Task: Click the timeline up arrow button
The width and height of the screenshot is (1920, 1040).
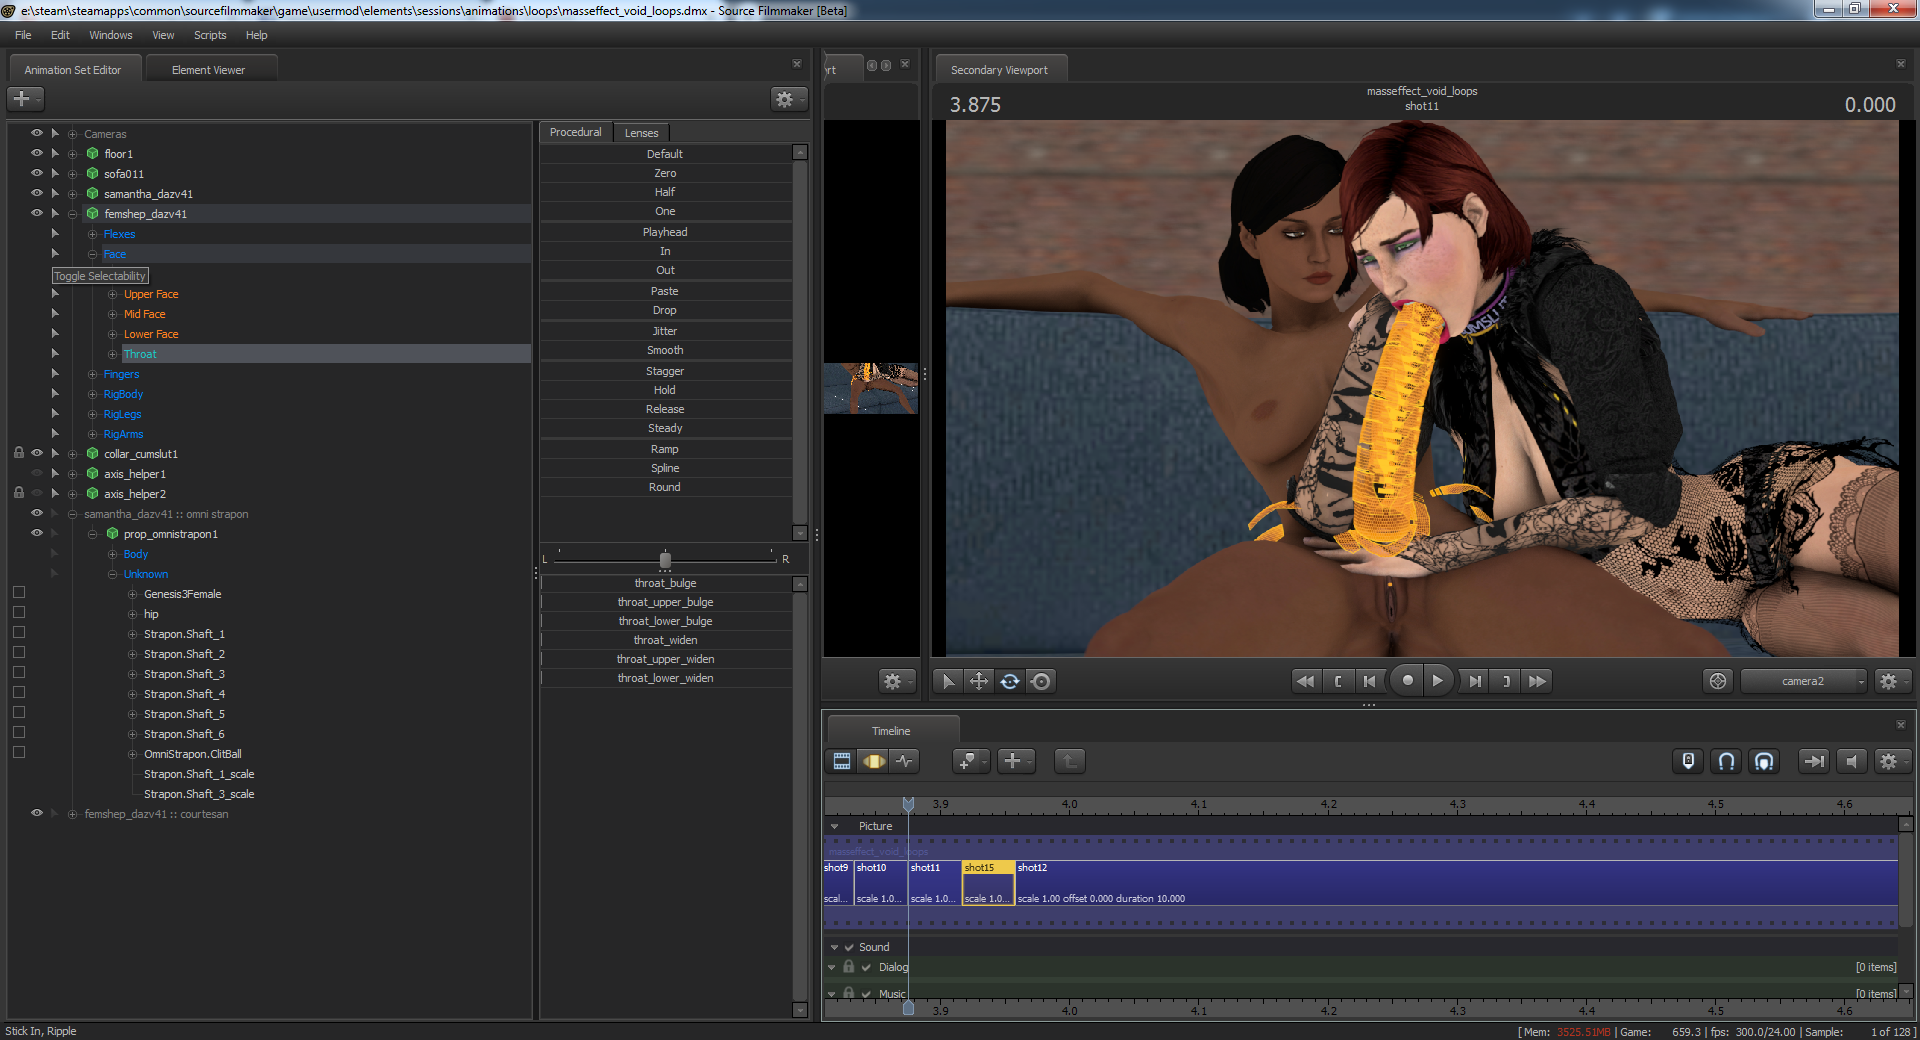Action: (1069, 761)
